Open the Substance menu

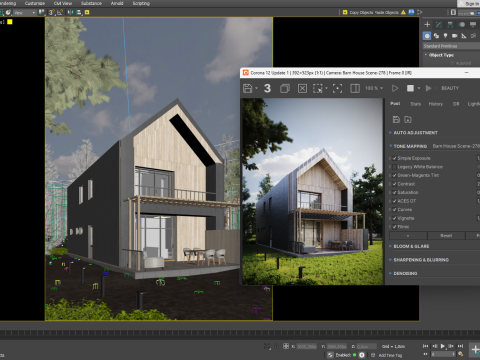coord(91,3)
